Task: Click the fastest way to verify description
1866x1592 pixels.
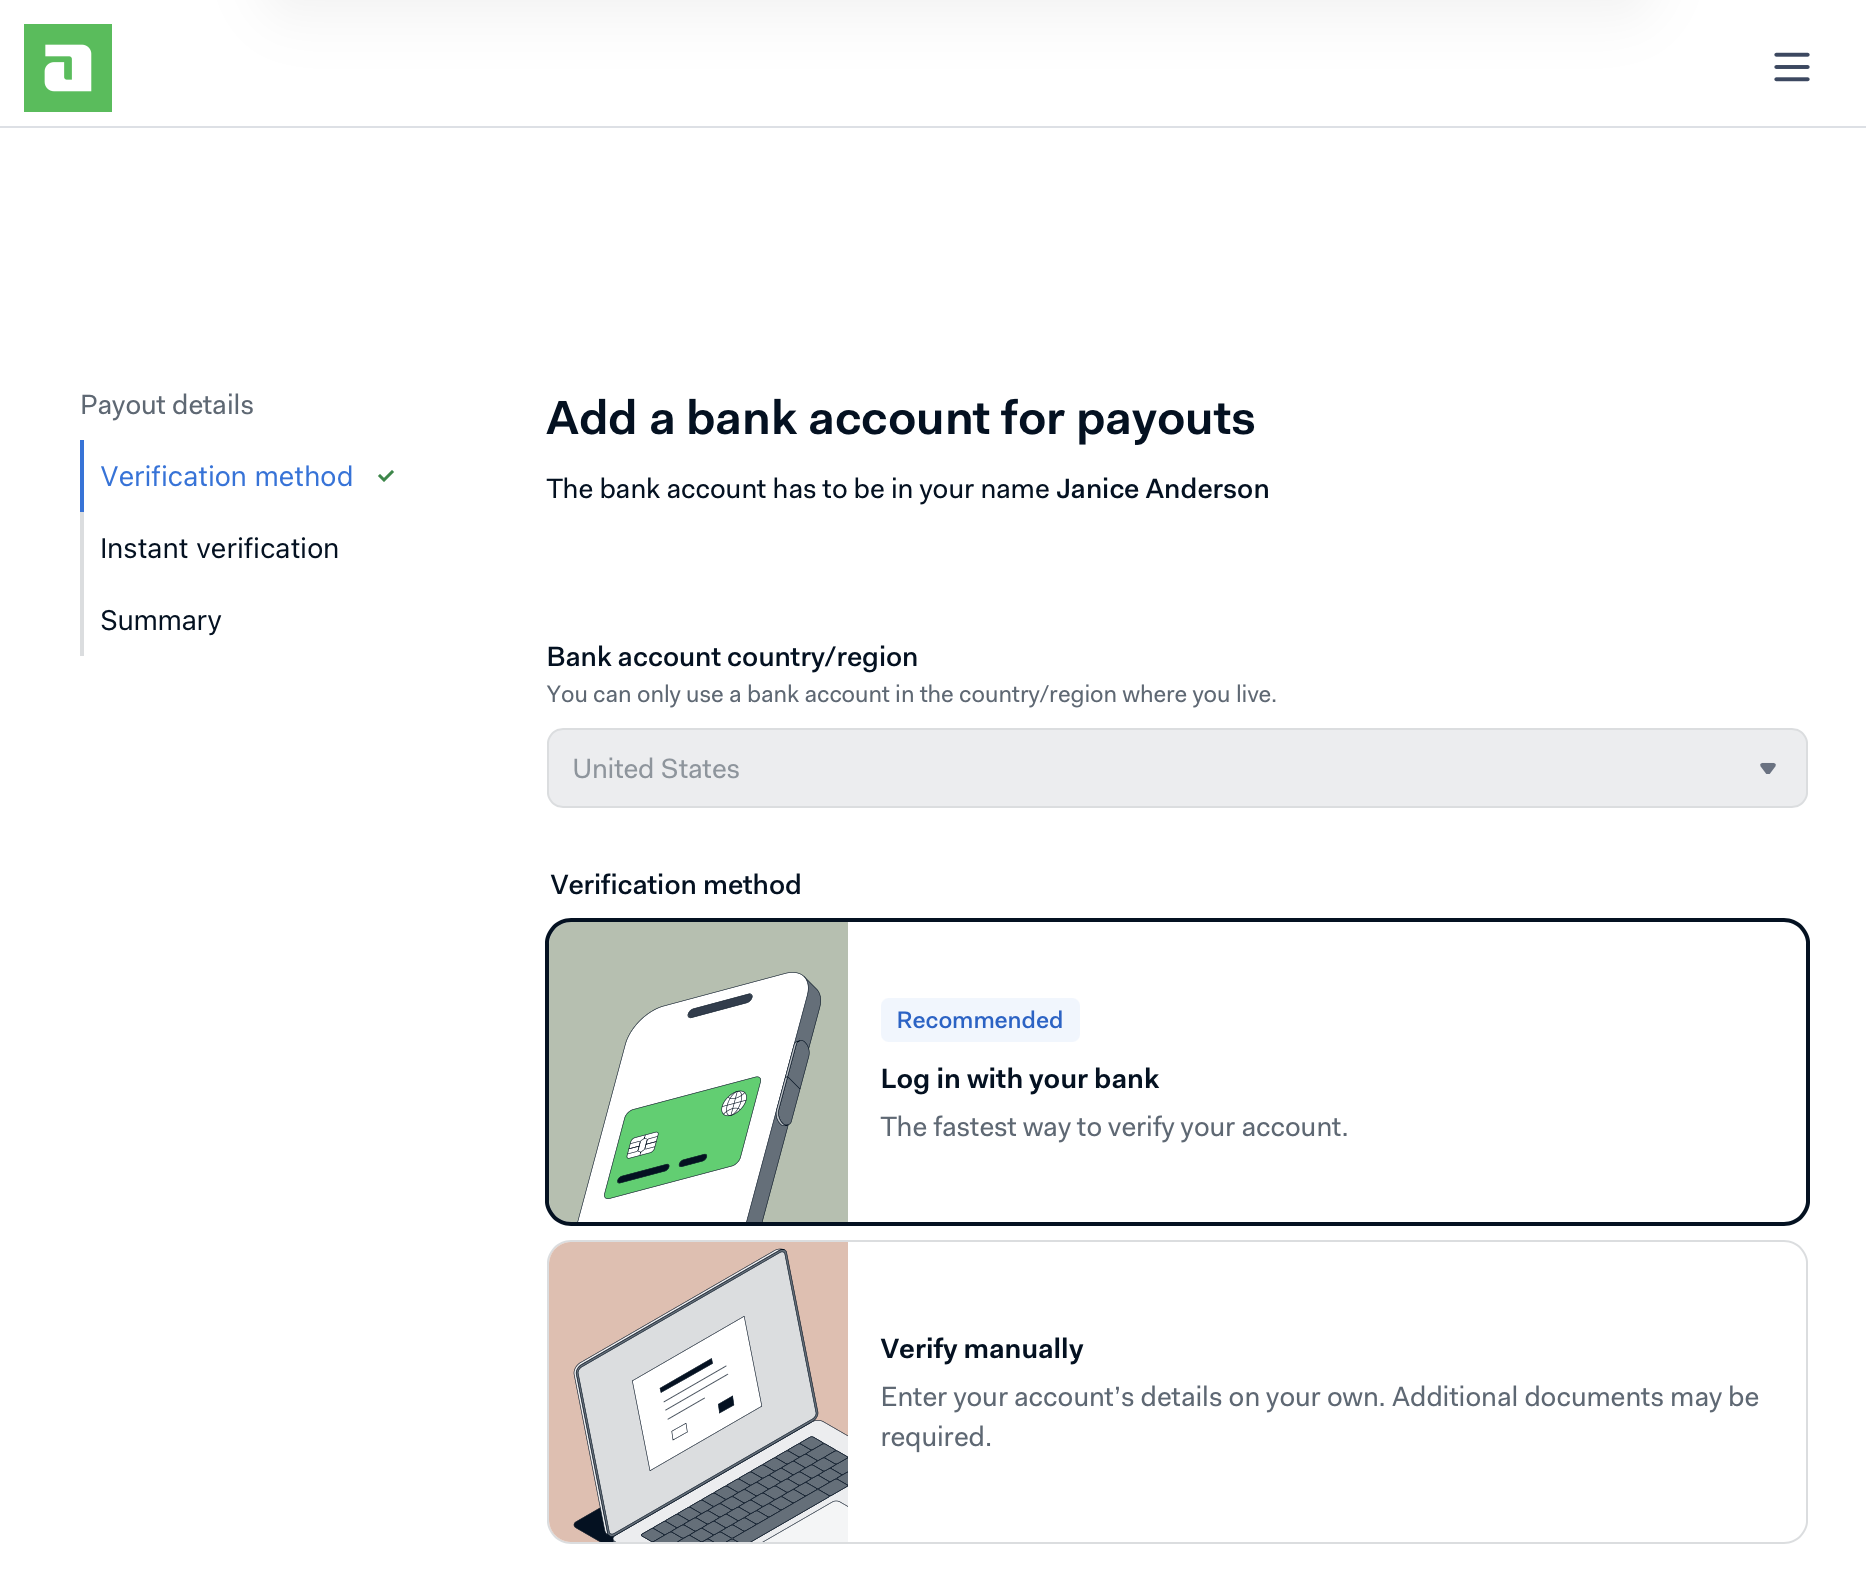Action: [1114, 1127]
